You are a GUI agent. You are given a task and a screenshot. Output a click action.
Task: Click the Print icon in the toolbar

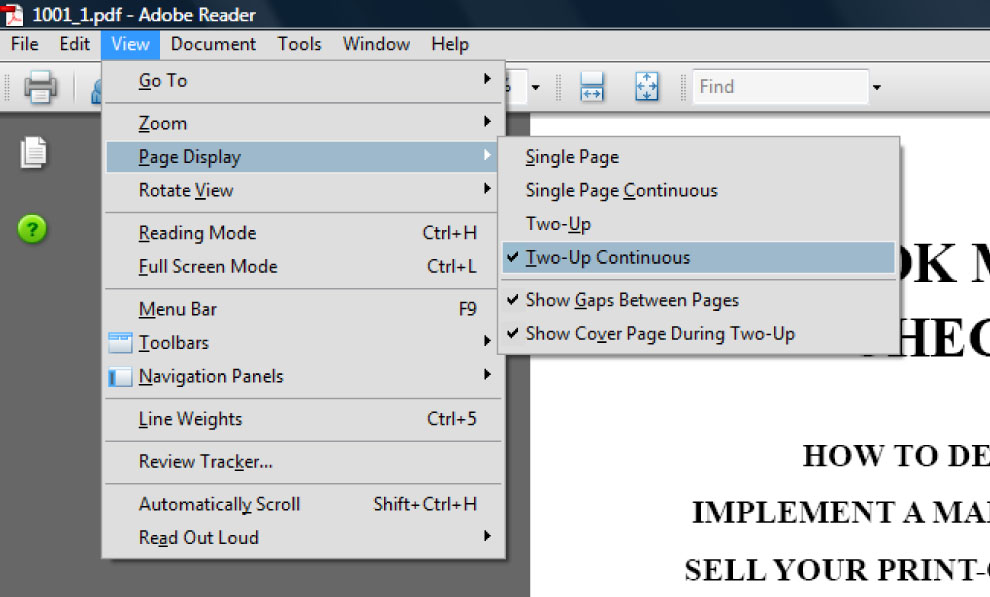pyautogui.click(x=40, y=87)
